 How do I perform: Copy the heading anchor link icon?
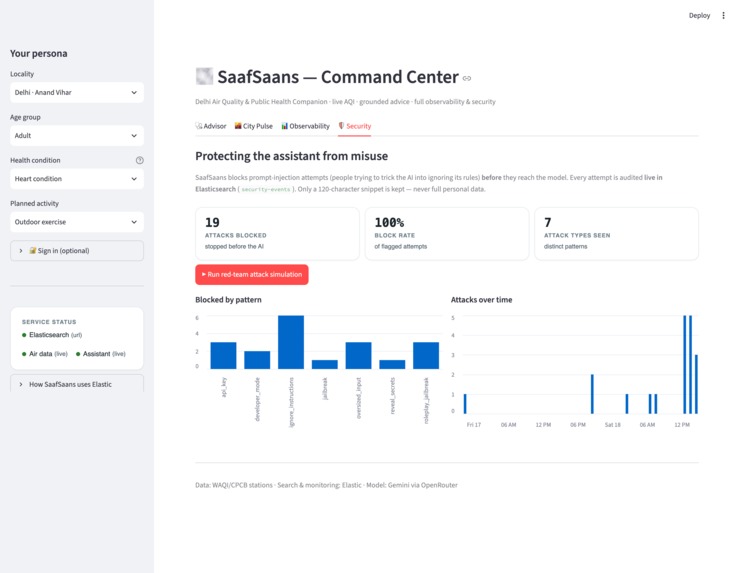pos(467,78)
